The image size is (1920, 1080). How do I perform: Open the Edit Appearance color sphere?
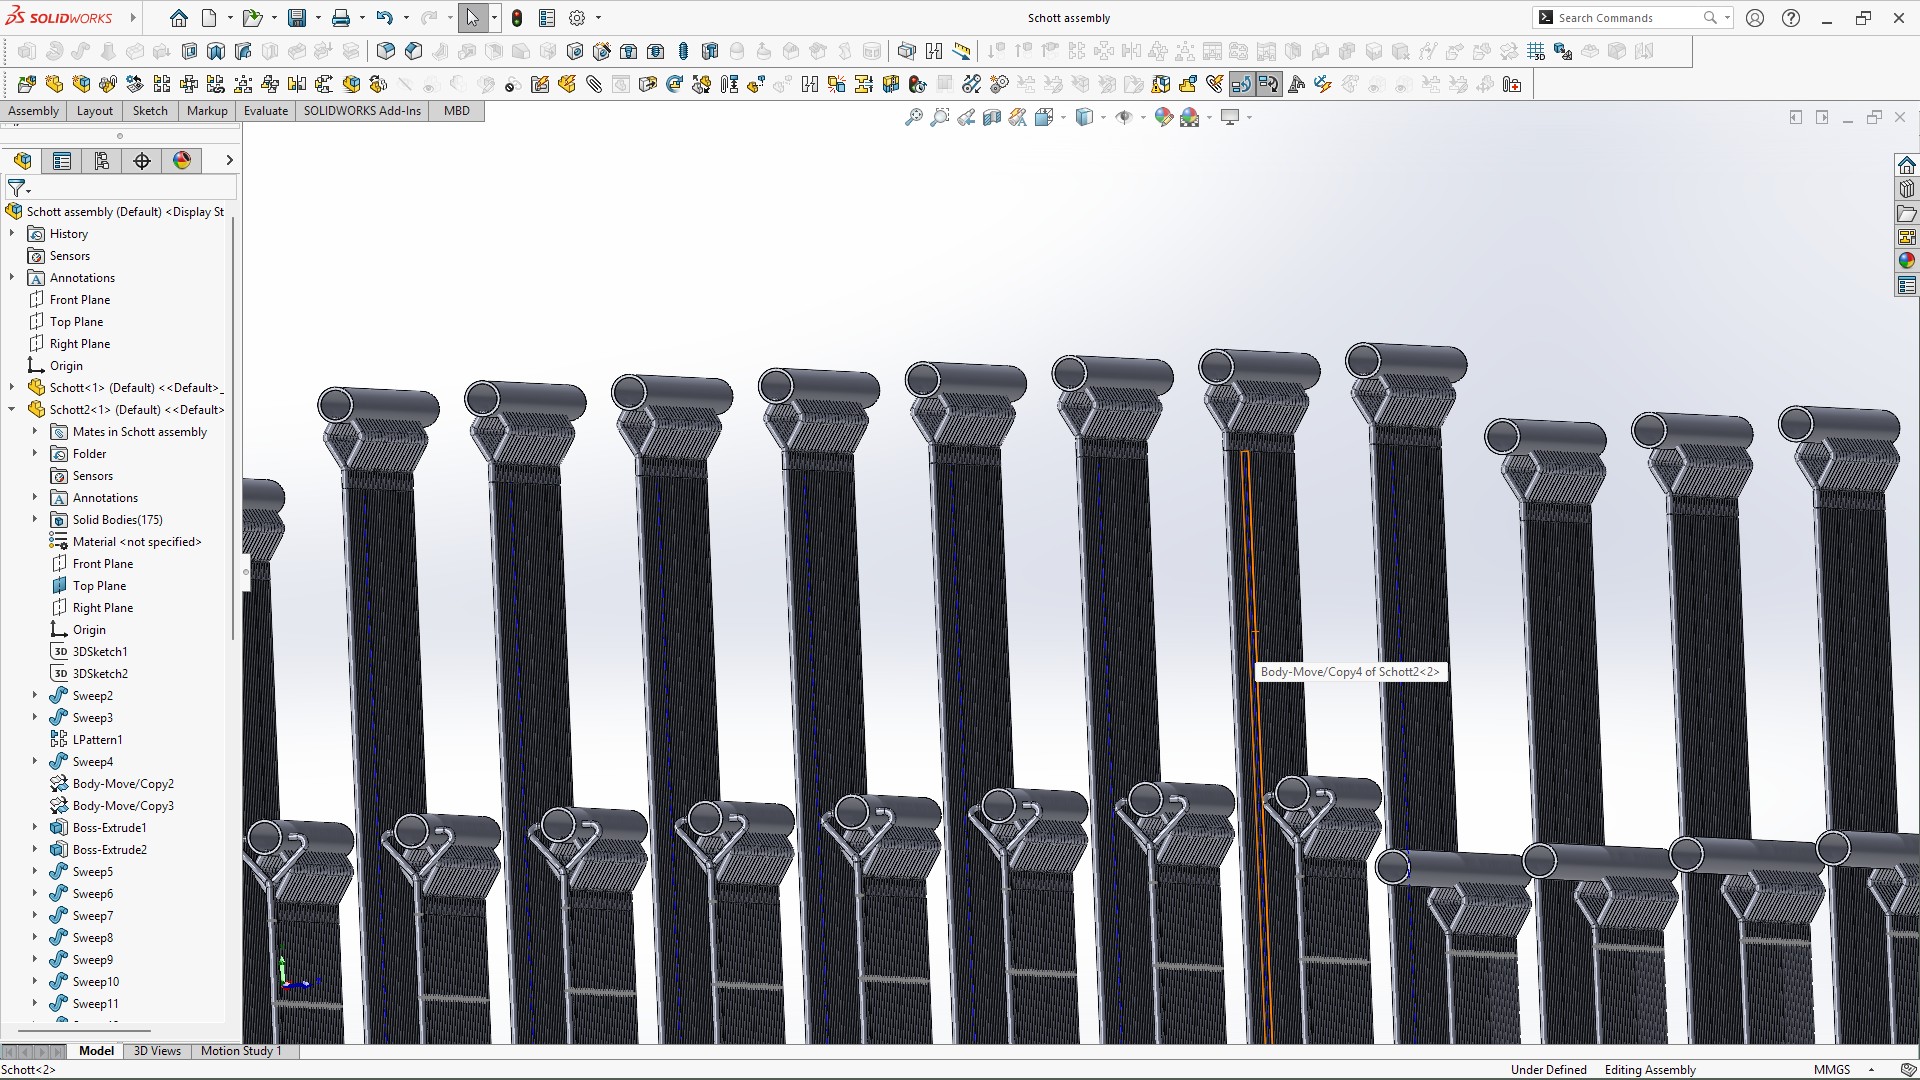(1163, 118)
